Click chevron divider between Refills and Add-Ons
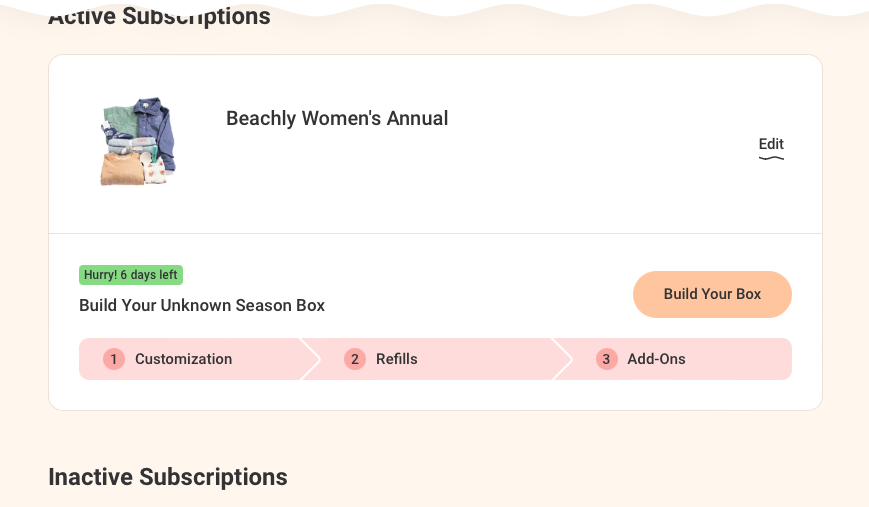The image size is (869, 507). [562, 359]
